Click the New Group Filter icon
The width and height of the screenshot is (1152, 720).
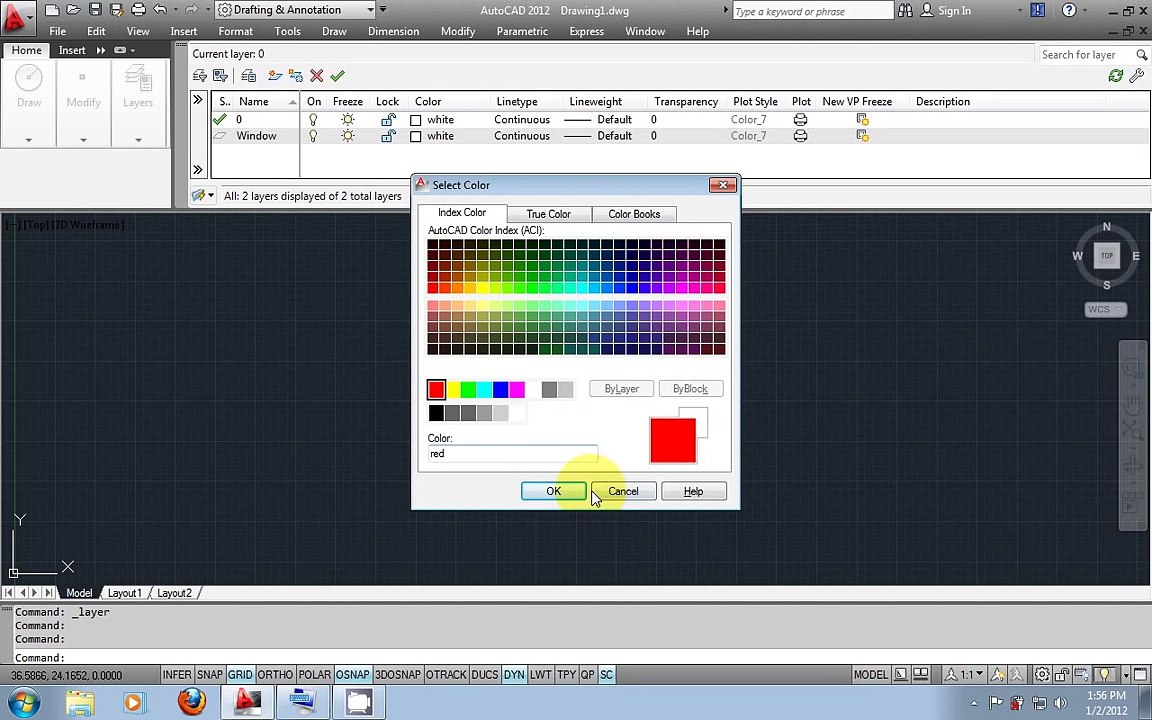220,76
